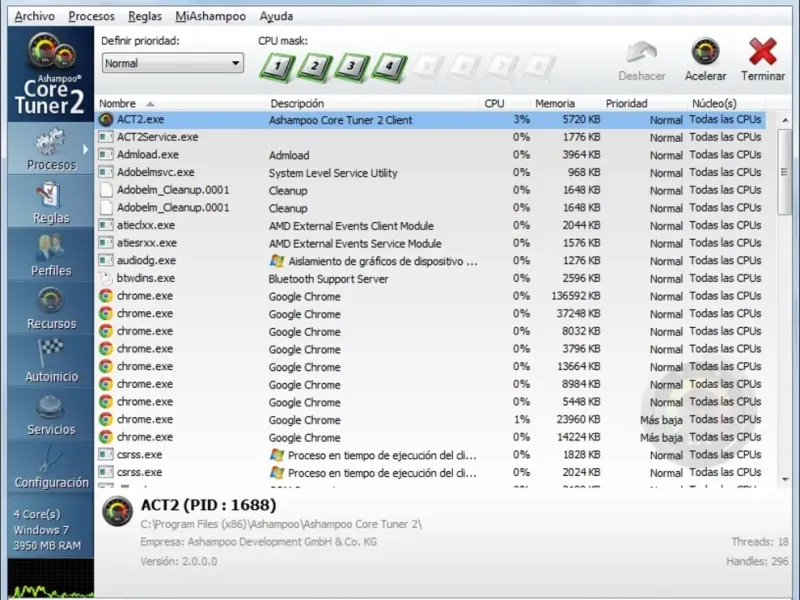The image size is (800, 600).
Task: Click AMD External Events Client Module text
Action: (x=351, y=226)
